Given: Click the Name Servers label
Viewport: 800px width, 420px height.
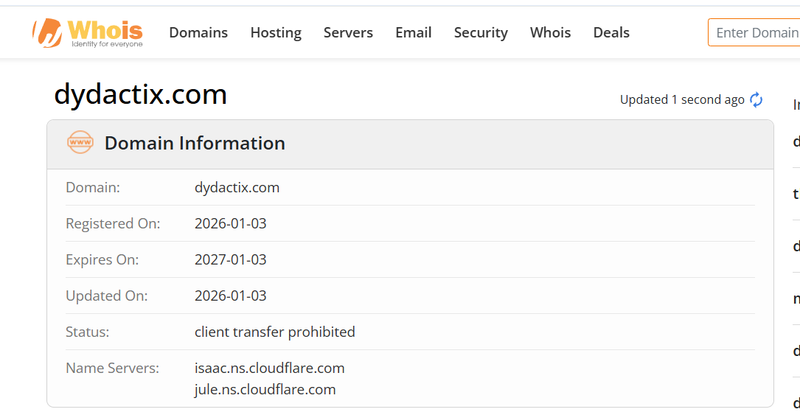Looking at the screenshot, I should [112, 368].
